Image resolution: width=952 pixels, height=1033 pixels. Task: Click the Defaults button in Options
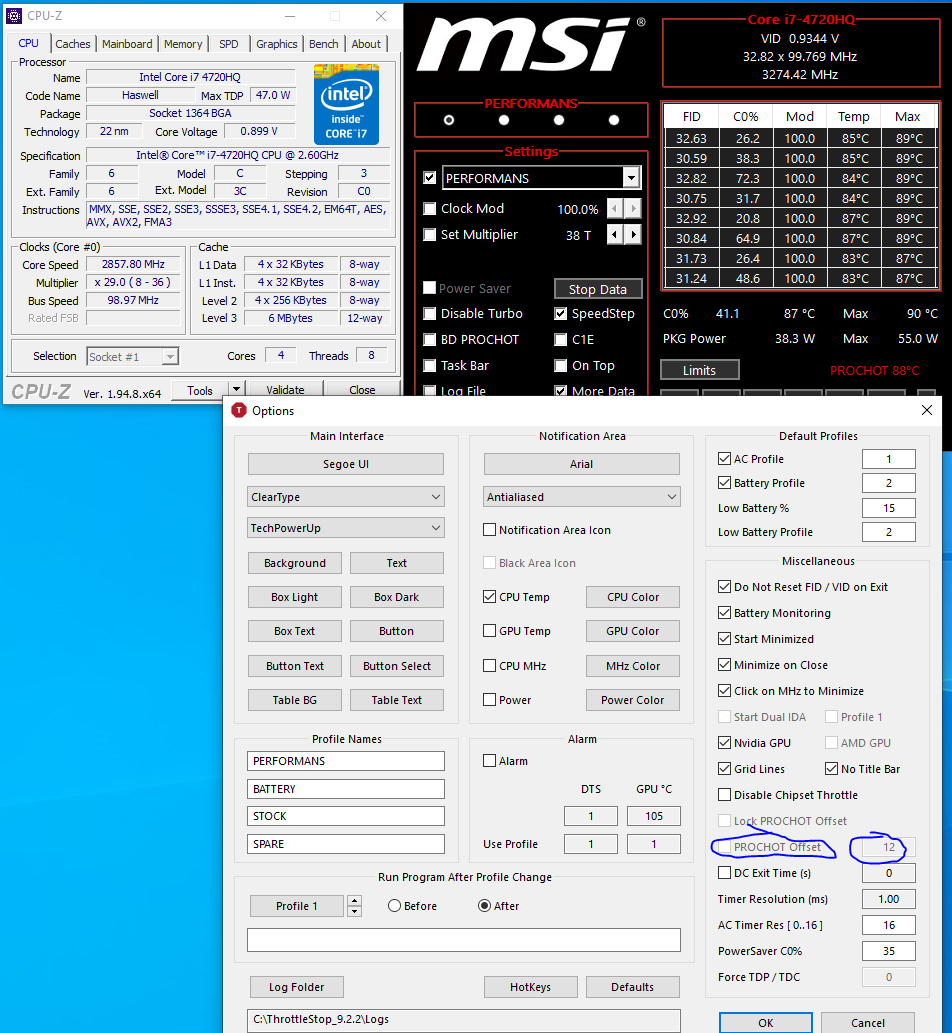point(632,987)
